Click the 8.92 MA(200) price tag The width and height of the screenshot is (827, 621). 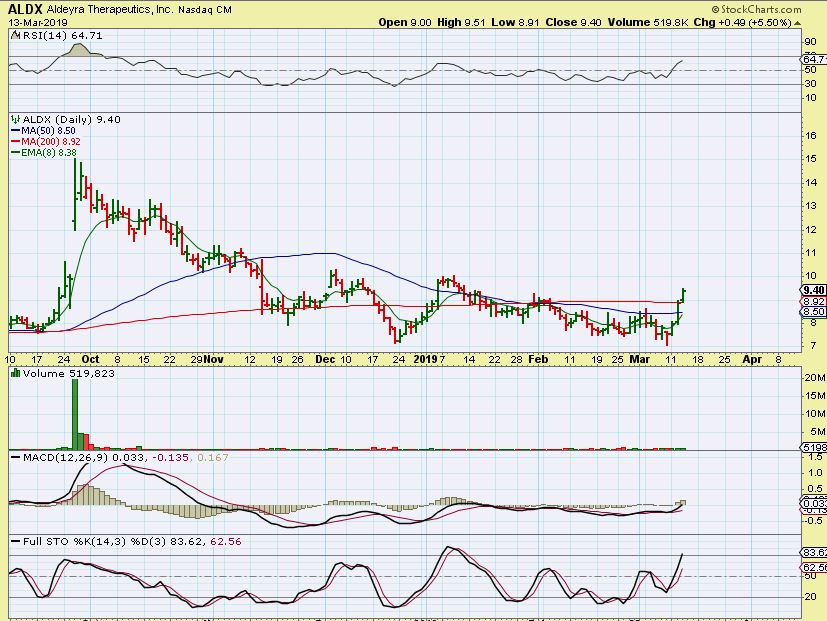(x=812, y=301)
